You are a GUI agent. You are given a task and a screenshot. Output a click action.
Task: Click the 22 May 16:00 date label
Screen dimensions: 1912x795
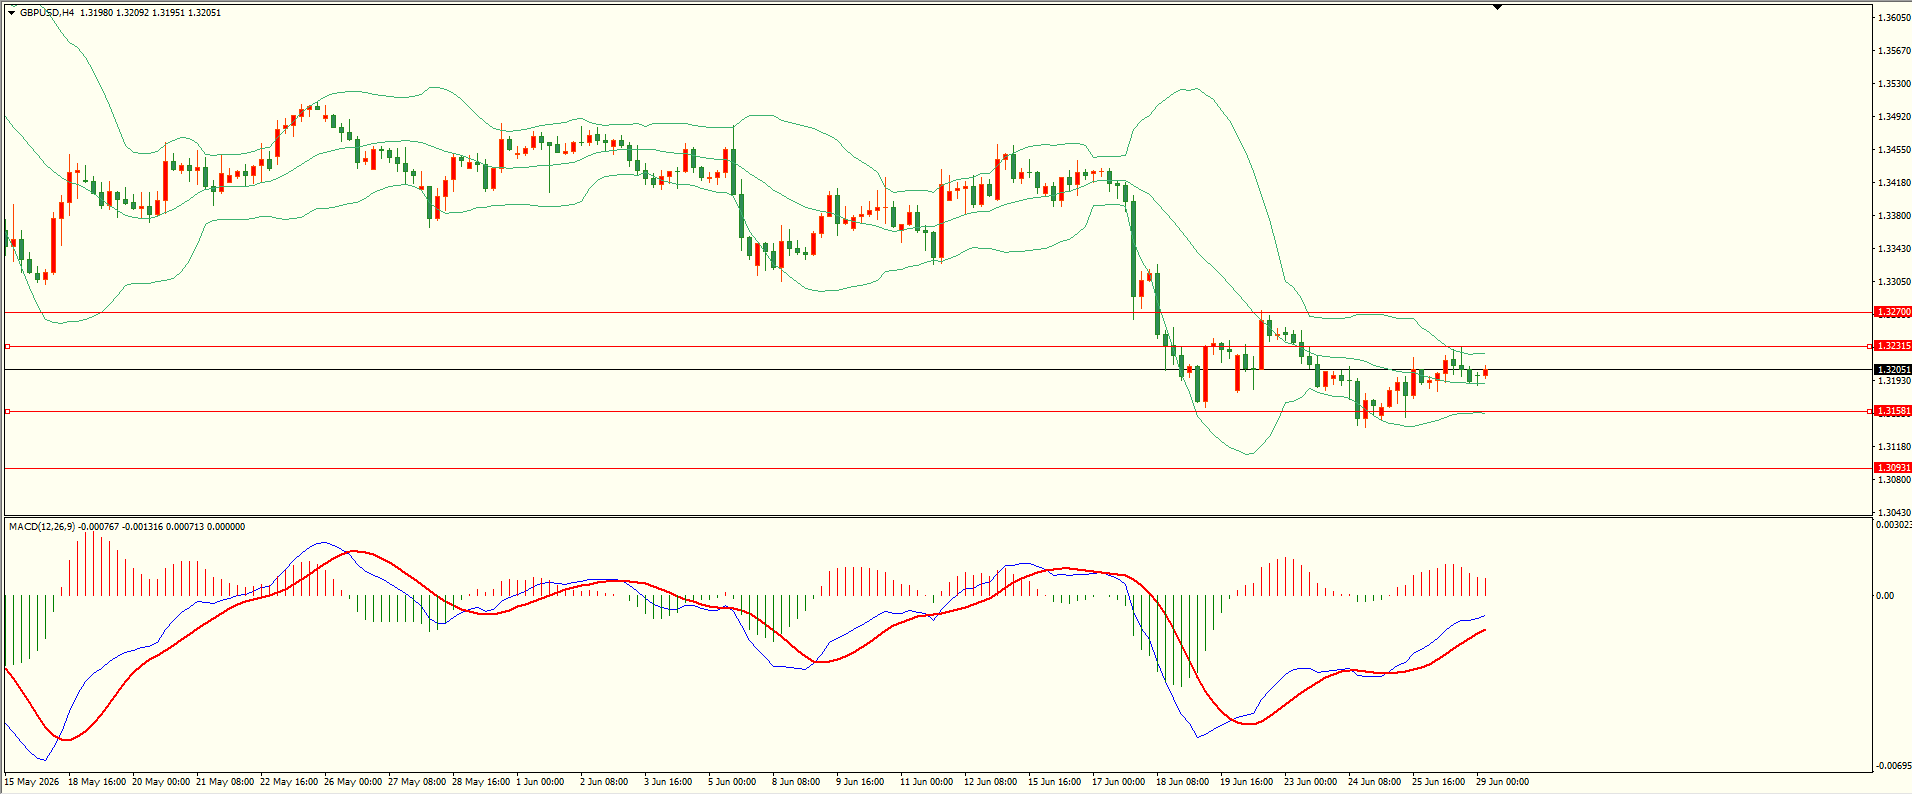[289, 782]
